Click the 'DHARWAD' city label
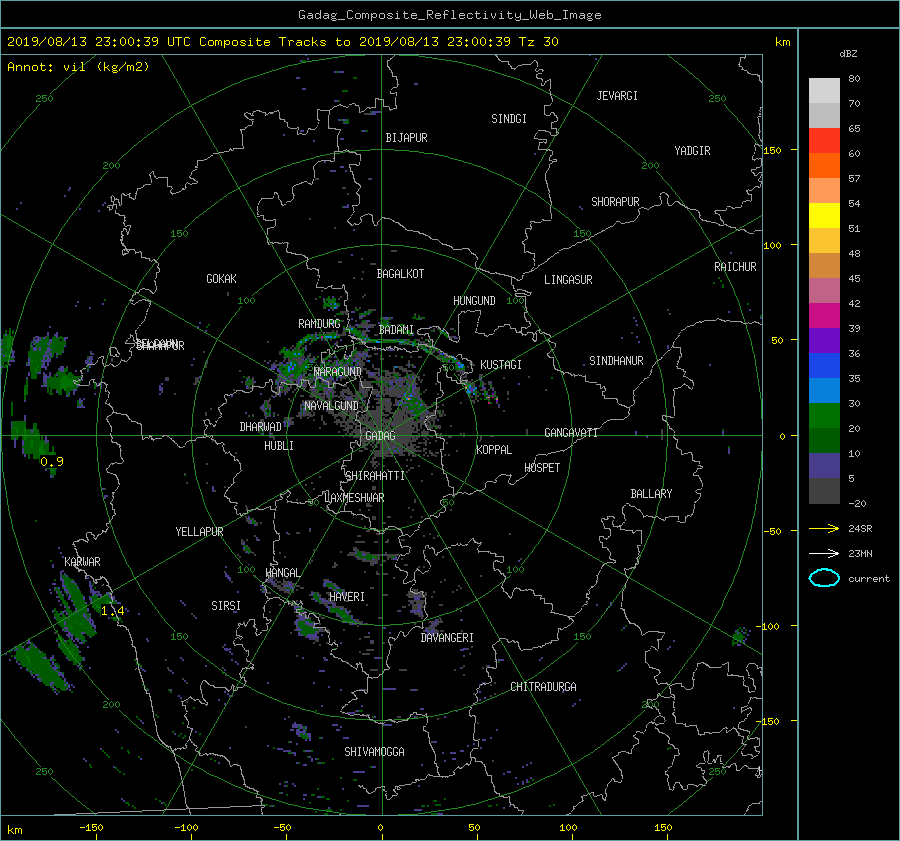This screenshot has height=841, width=900. (x=261, y=427)
